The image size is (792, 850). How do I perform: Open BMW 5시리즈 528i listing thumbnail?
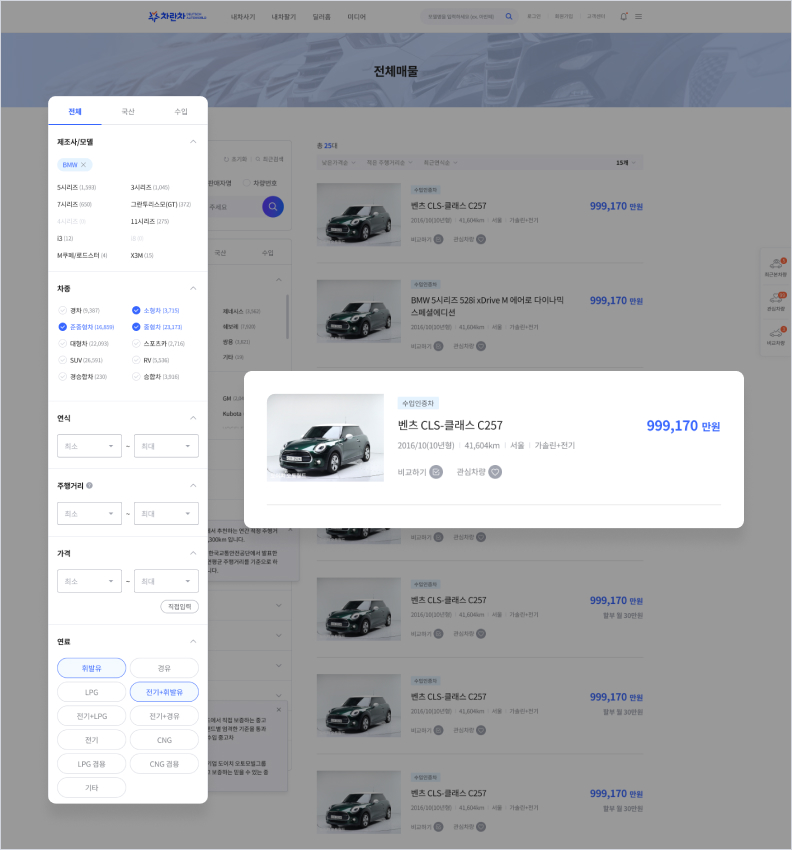tap(359, 311)
